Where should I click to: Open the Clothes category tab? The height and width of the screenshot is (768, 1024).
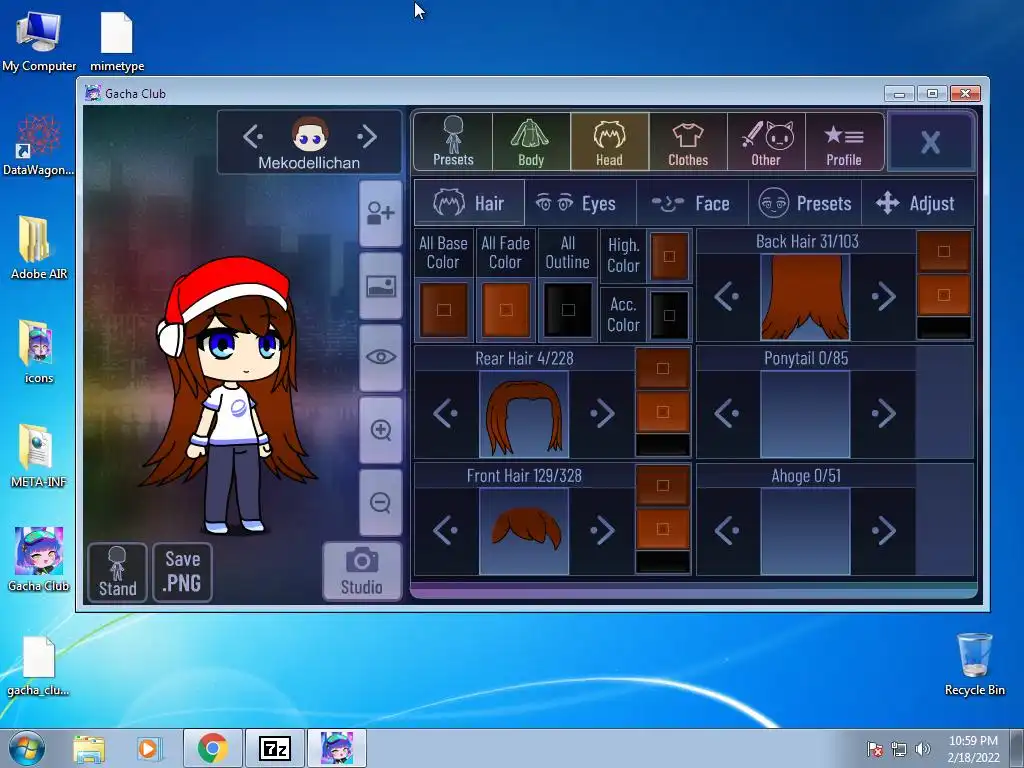click(x=688, y=142)
